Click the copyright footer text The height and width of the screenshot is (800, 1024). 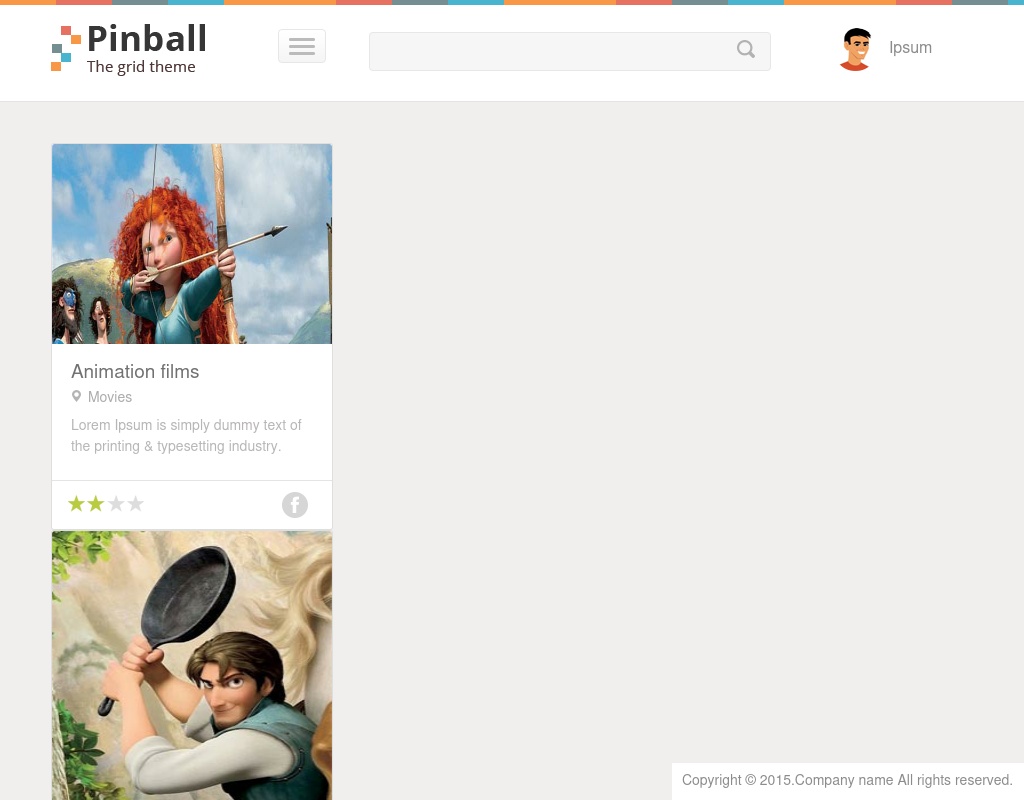click(x=847, y=780)
